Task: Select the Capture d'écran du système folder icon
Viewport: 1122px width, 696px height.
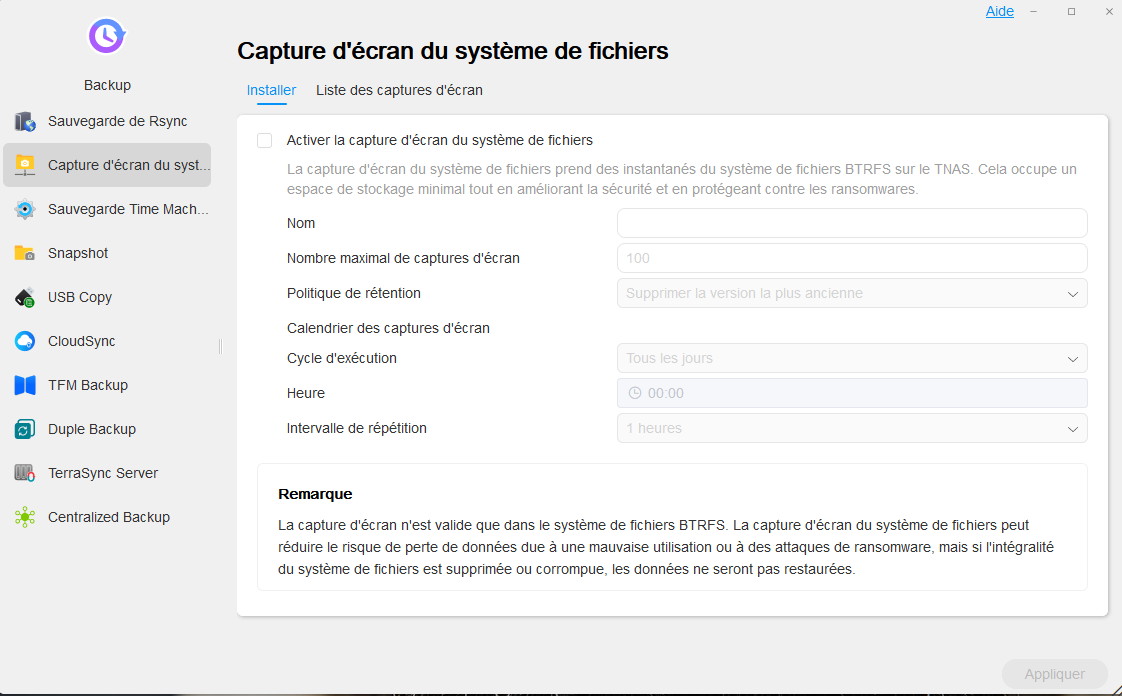Action: click(x=25, y=165)
